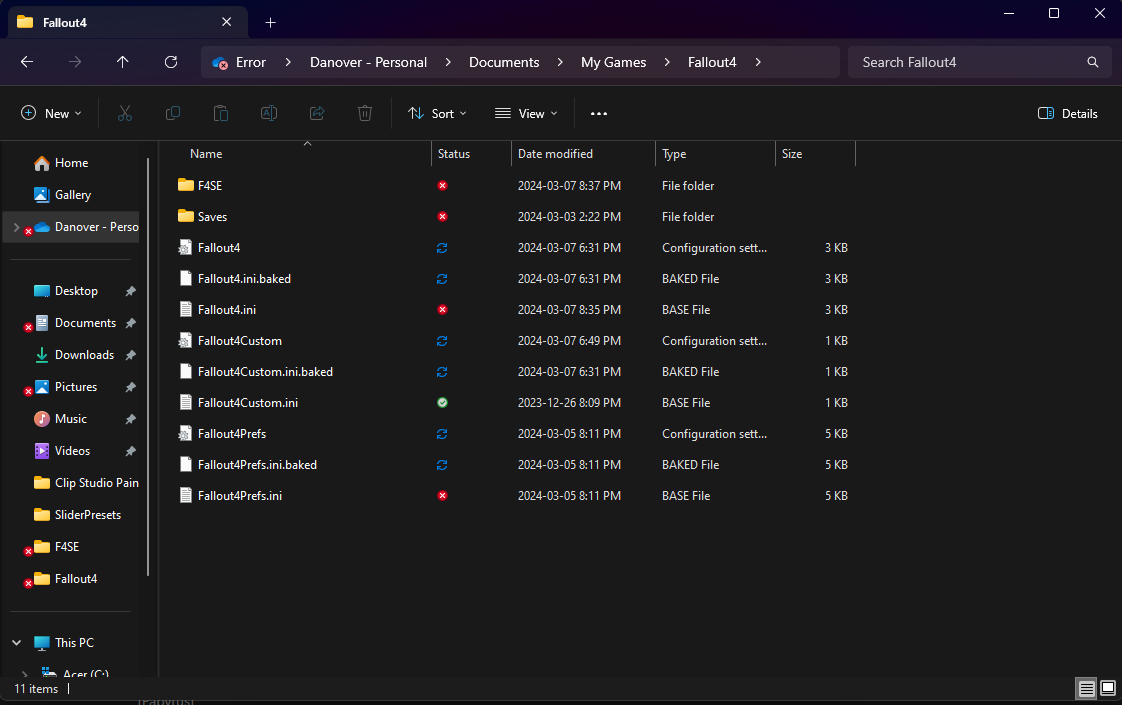Viewport: 1122px width, 705px height.
Task: Open Videos in navigation pane
Action: [72, 451]
